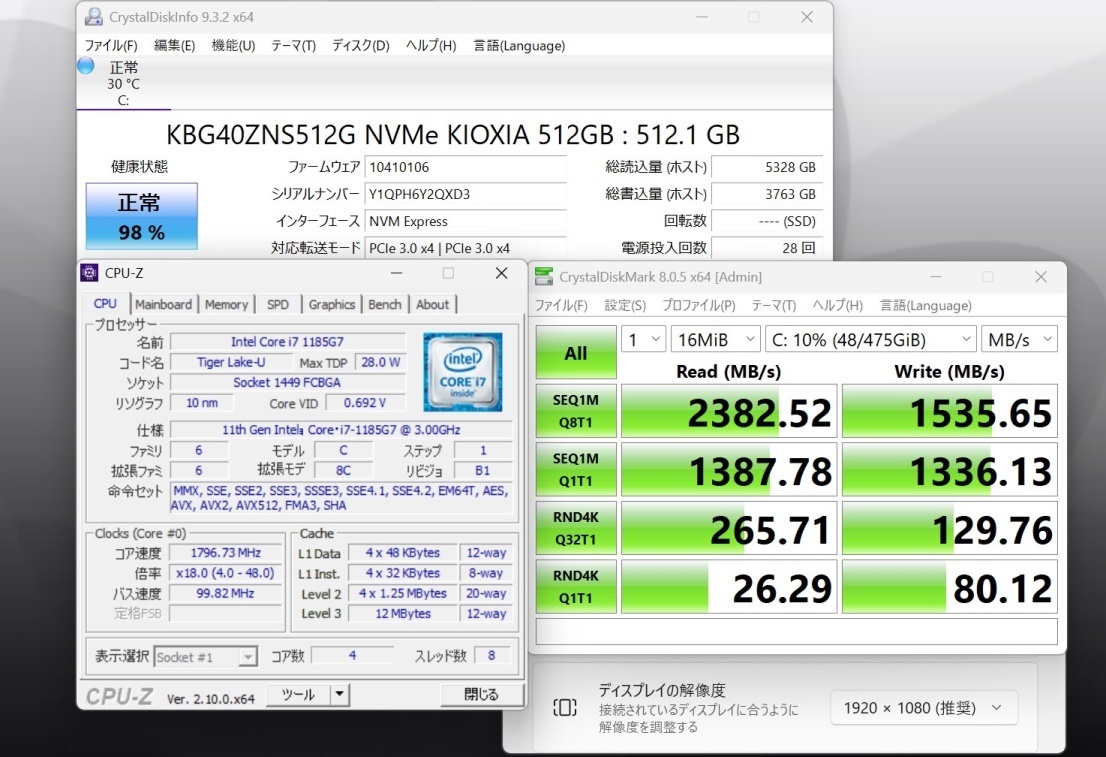Switch to the Graphics tab in CPU-Z
The width and height of the screenshot is (1106, 757).
(332, 305)
